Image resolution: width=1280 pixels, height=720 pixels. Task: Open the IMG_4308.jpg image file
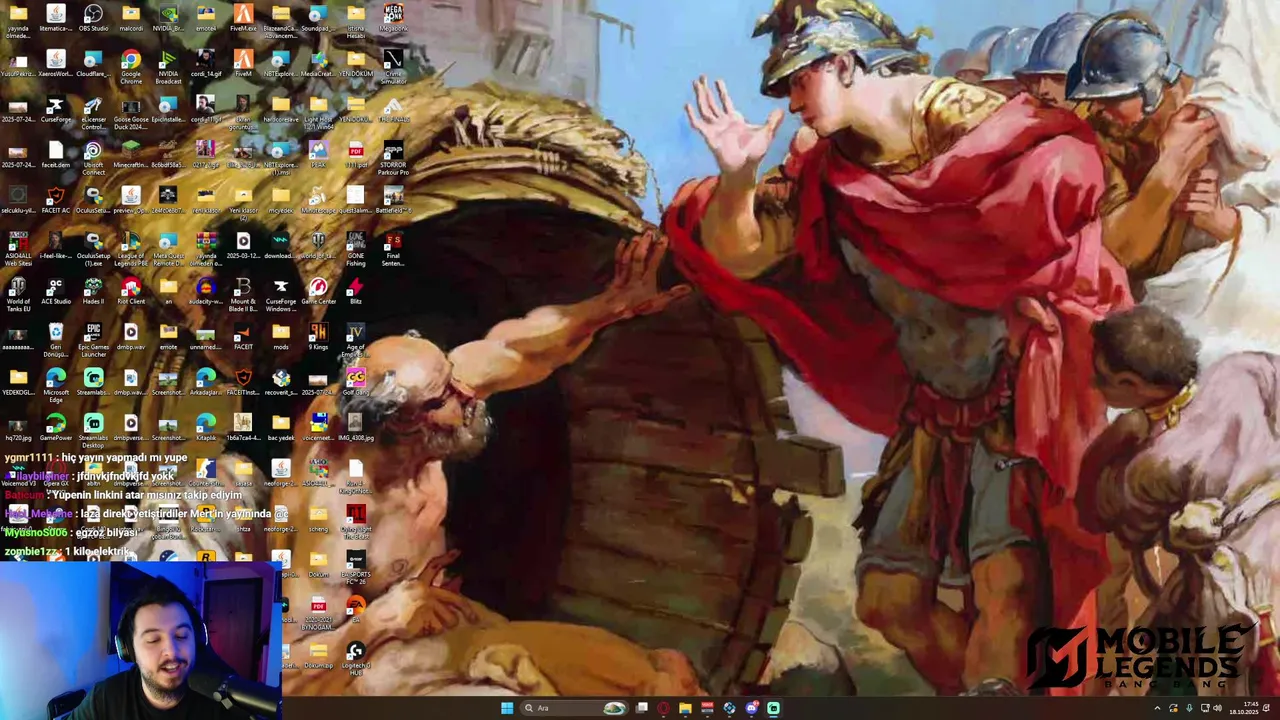click(355, 428)
